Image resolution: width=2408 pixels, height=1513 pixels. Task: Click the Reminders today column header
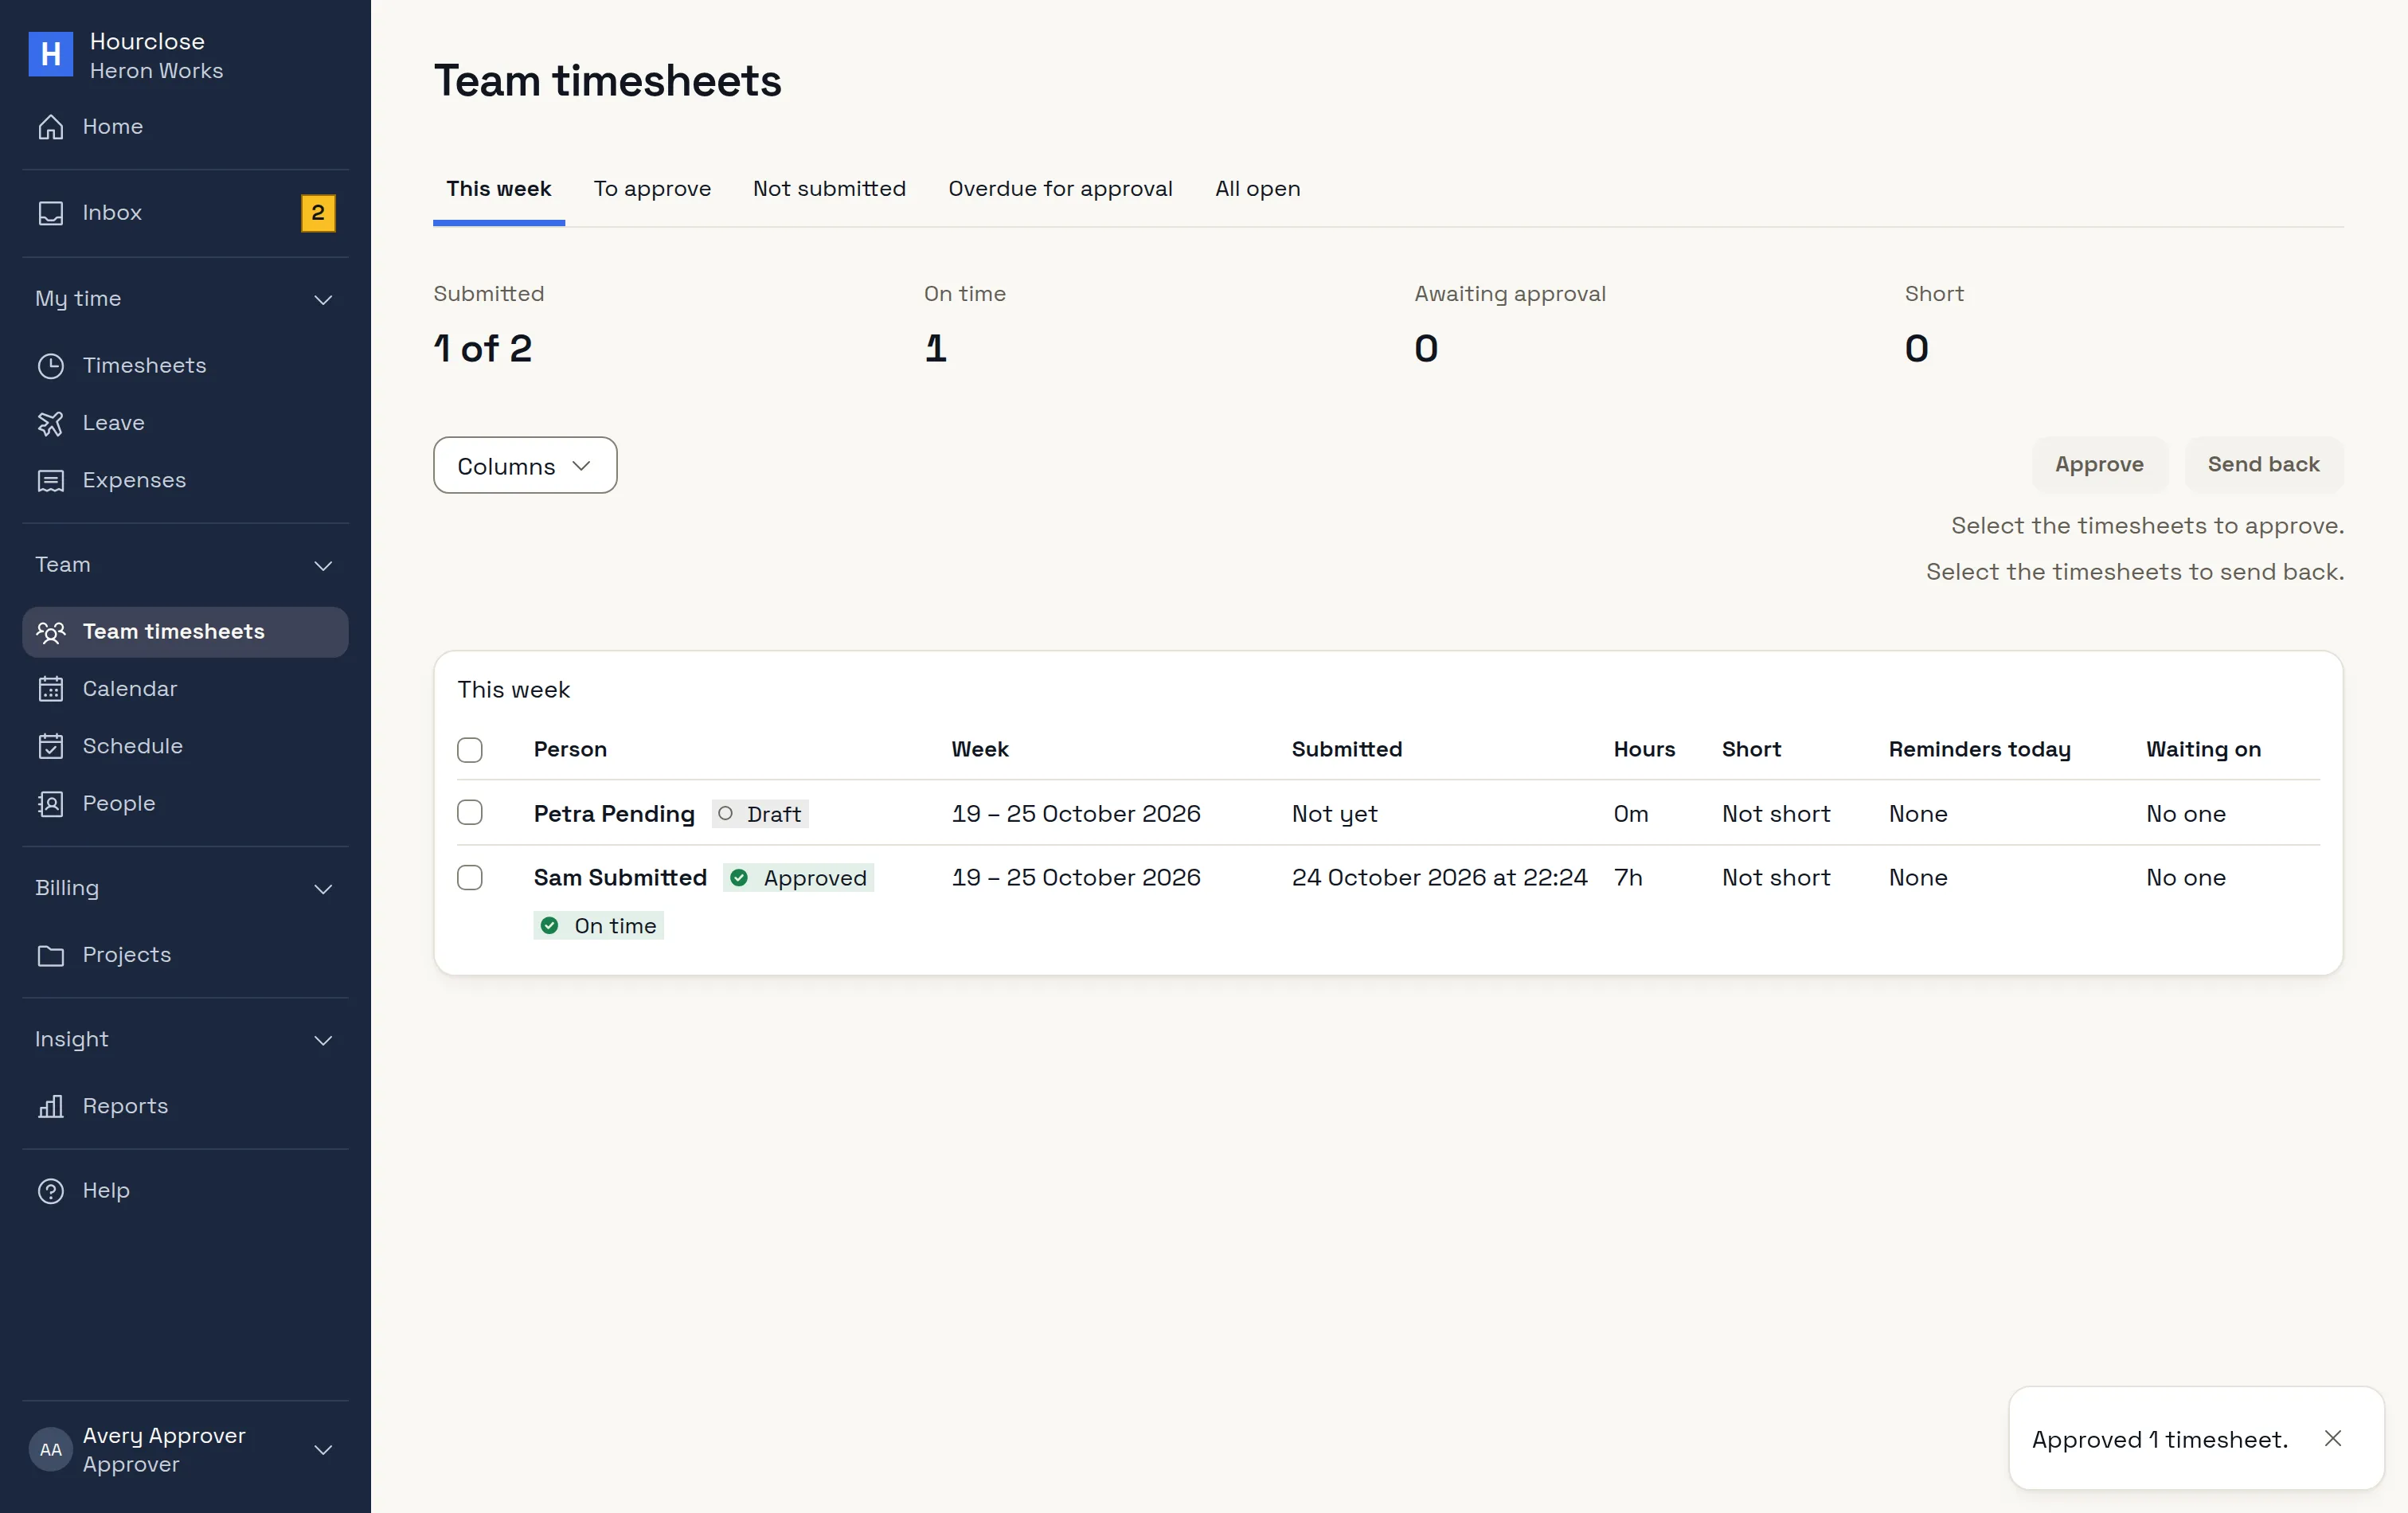pyautogui.click(x=1979, y=750)
